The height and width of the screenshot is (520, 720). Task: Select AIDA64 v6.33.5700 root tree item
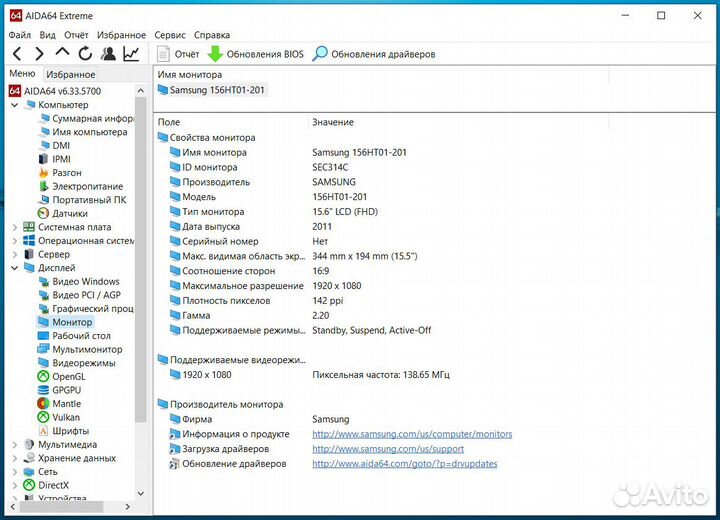click(55, 91)
